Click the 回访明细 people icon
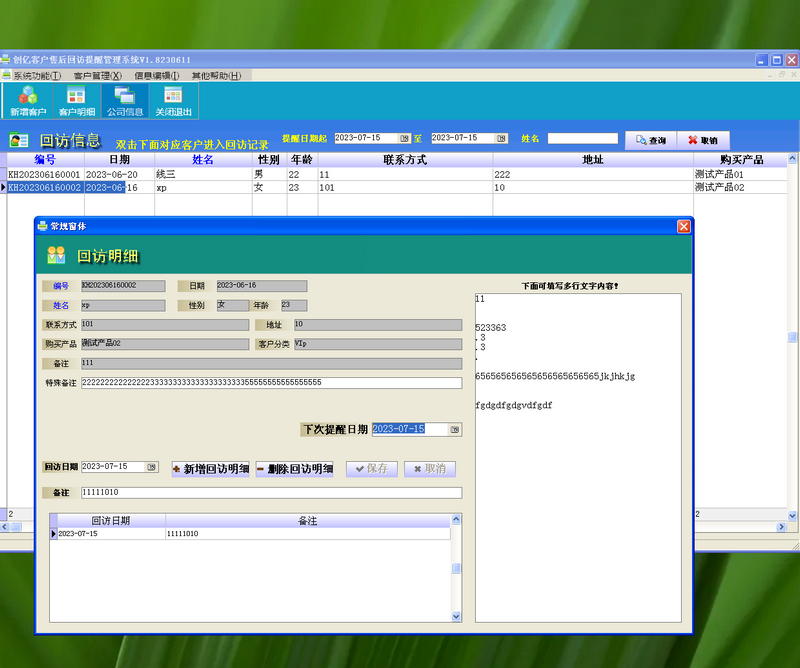 (x=56, y=255)
